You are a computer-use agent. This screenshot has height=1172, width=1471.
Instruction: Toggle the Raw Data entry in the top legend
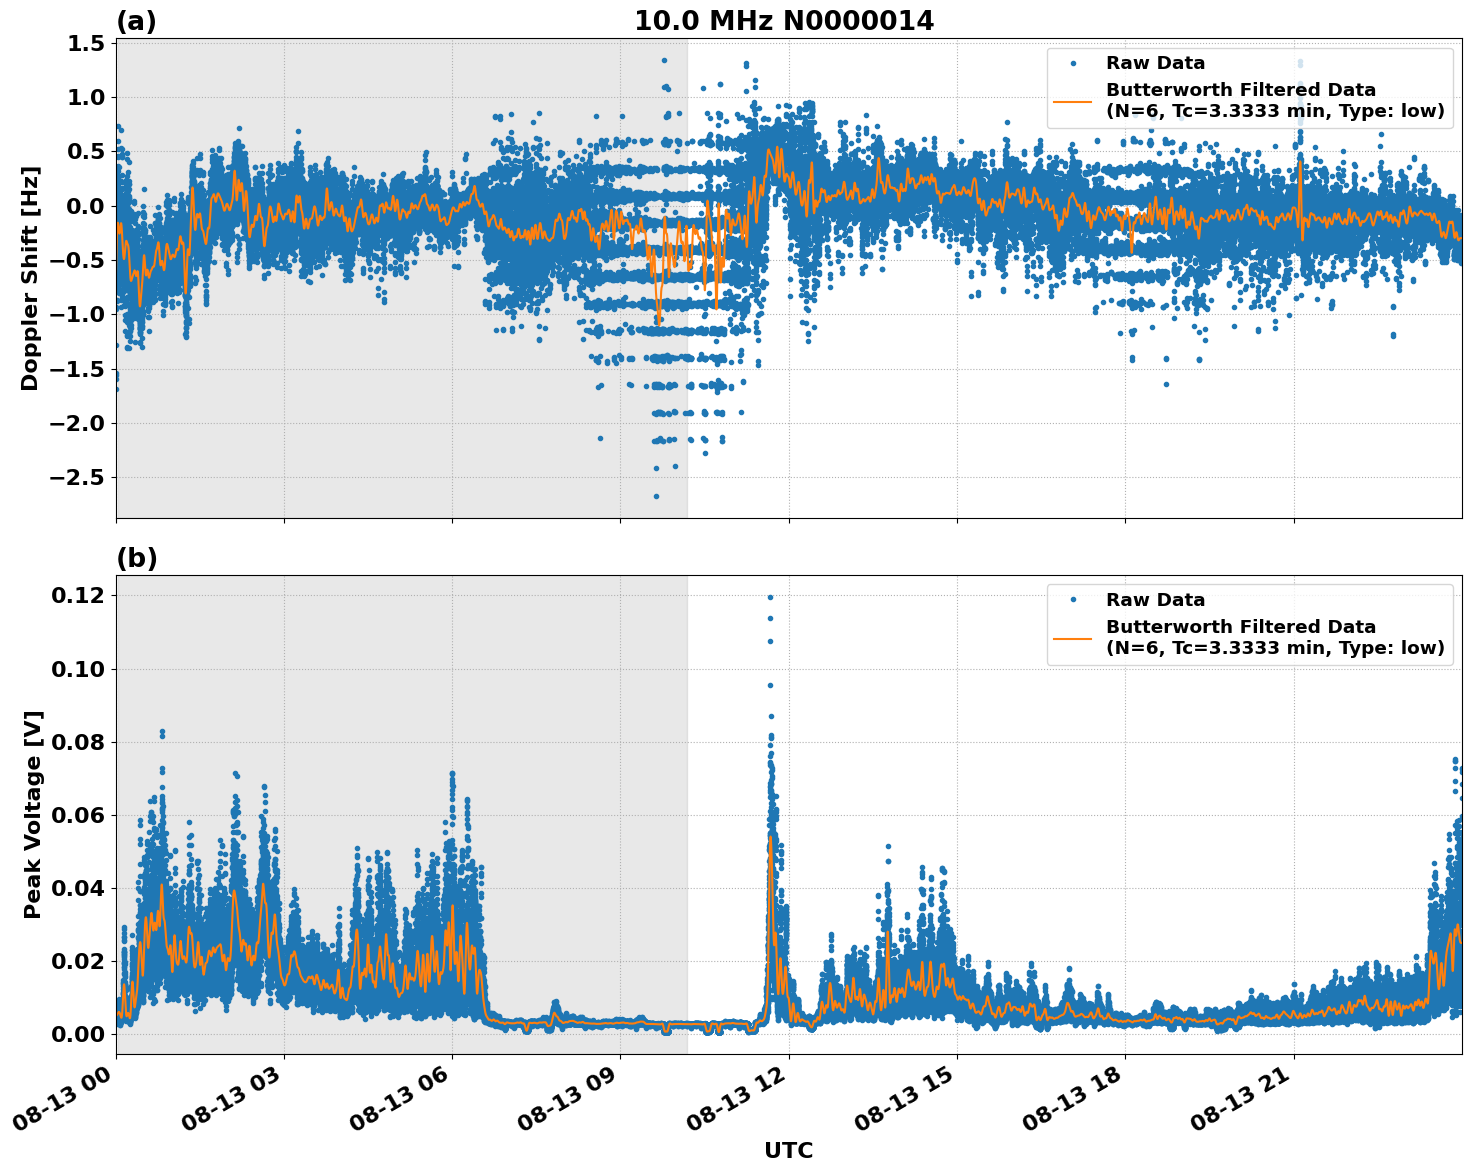[x=1152, y=61]
